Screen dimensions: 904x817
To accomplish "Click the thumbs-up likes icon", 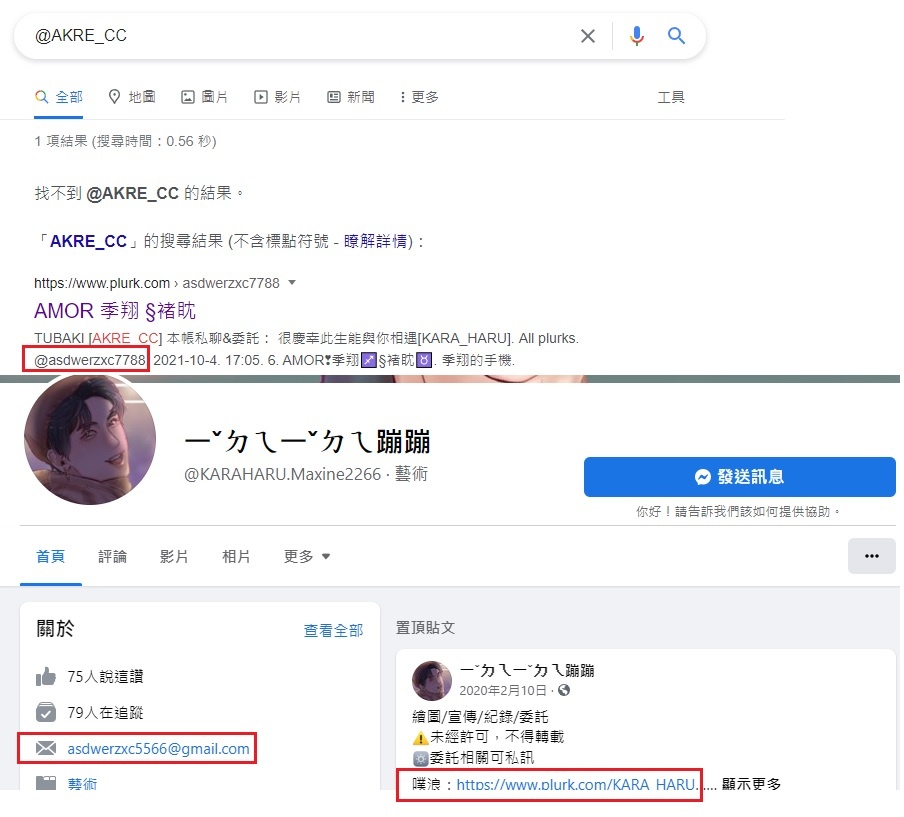I will point(46,676).
